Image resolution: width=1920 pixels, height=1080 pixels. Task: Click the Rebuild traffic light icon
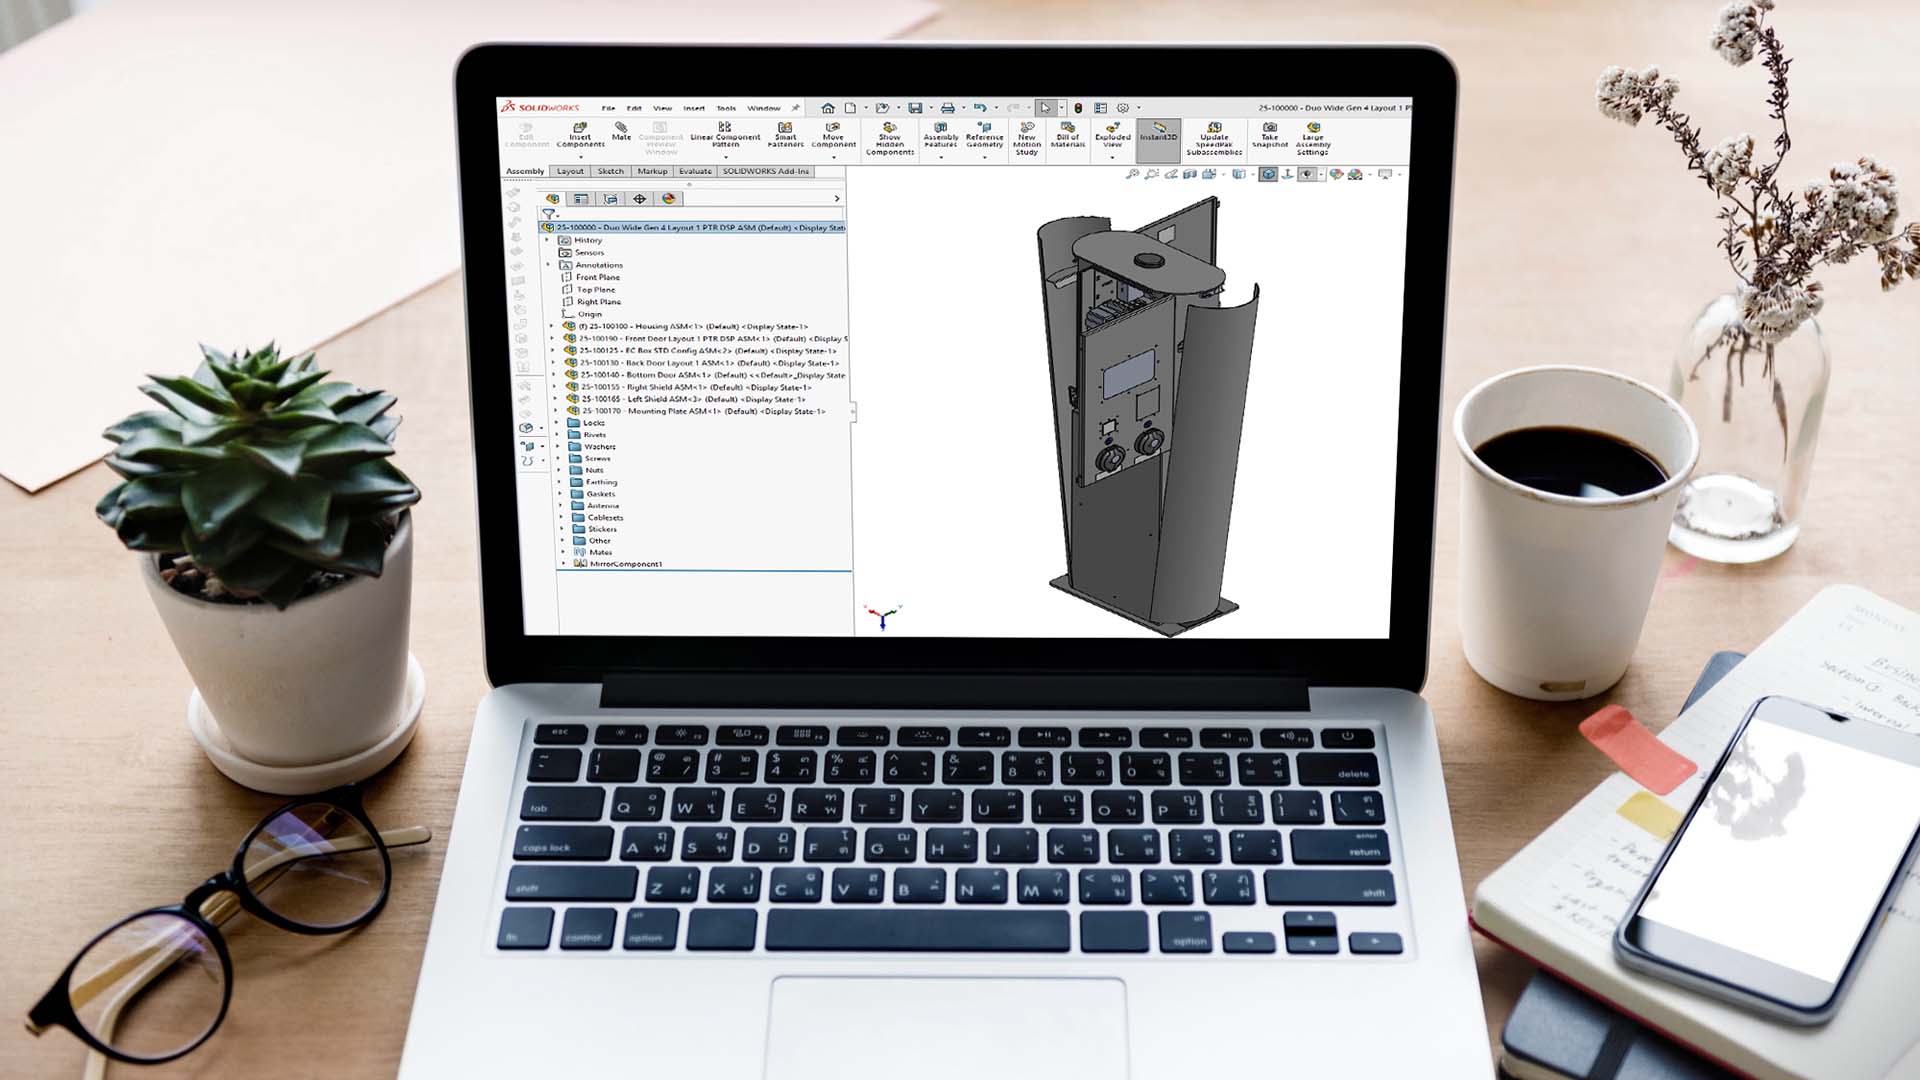point(1078,108)
